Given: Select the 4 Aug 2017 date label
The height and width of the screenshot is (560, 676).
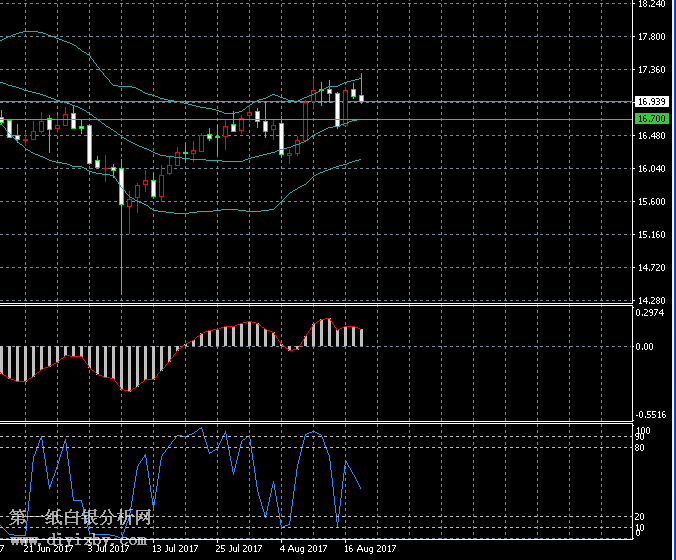Looking at the screenshot, I should [304, 548].
